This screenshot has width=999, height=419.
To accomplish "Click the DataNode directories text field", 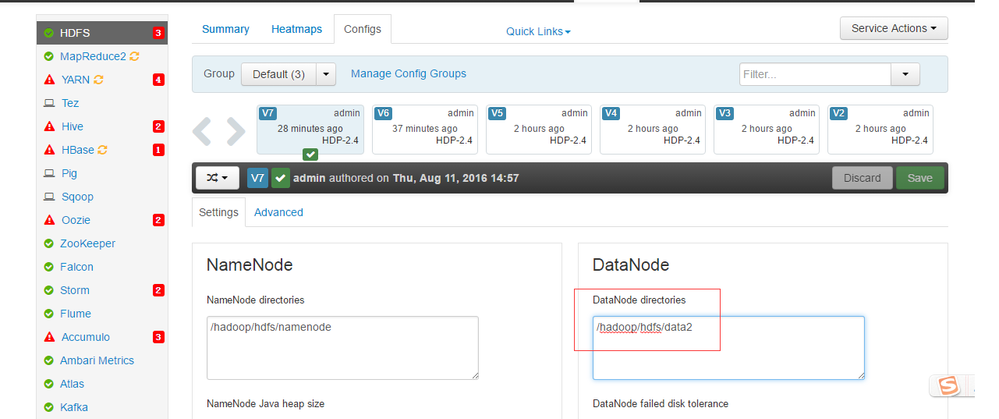I will [727, 347].
